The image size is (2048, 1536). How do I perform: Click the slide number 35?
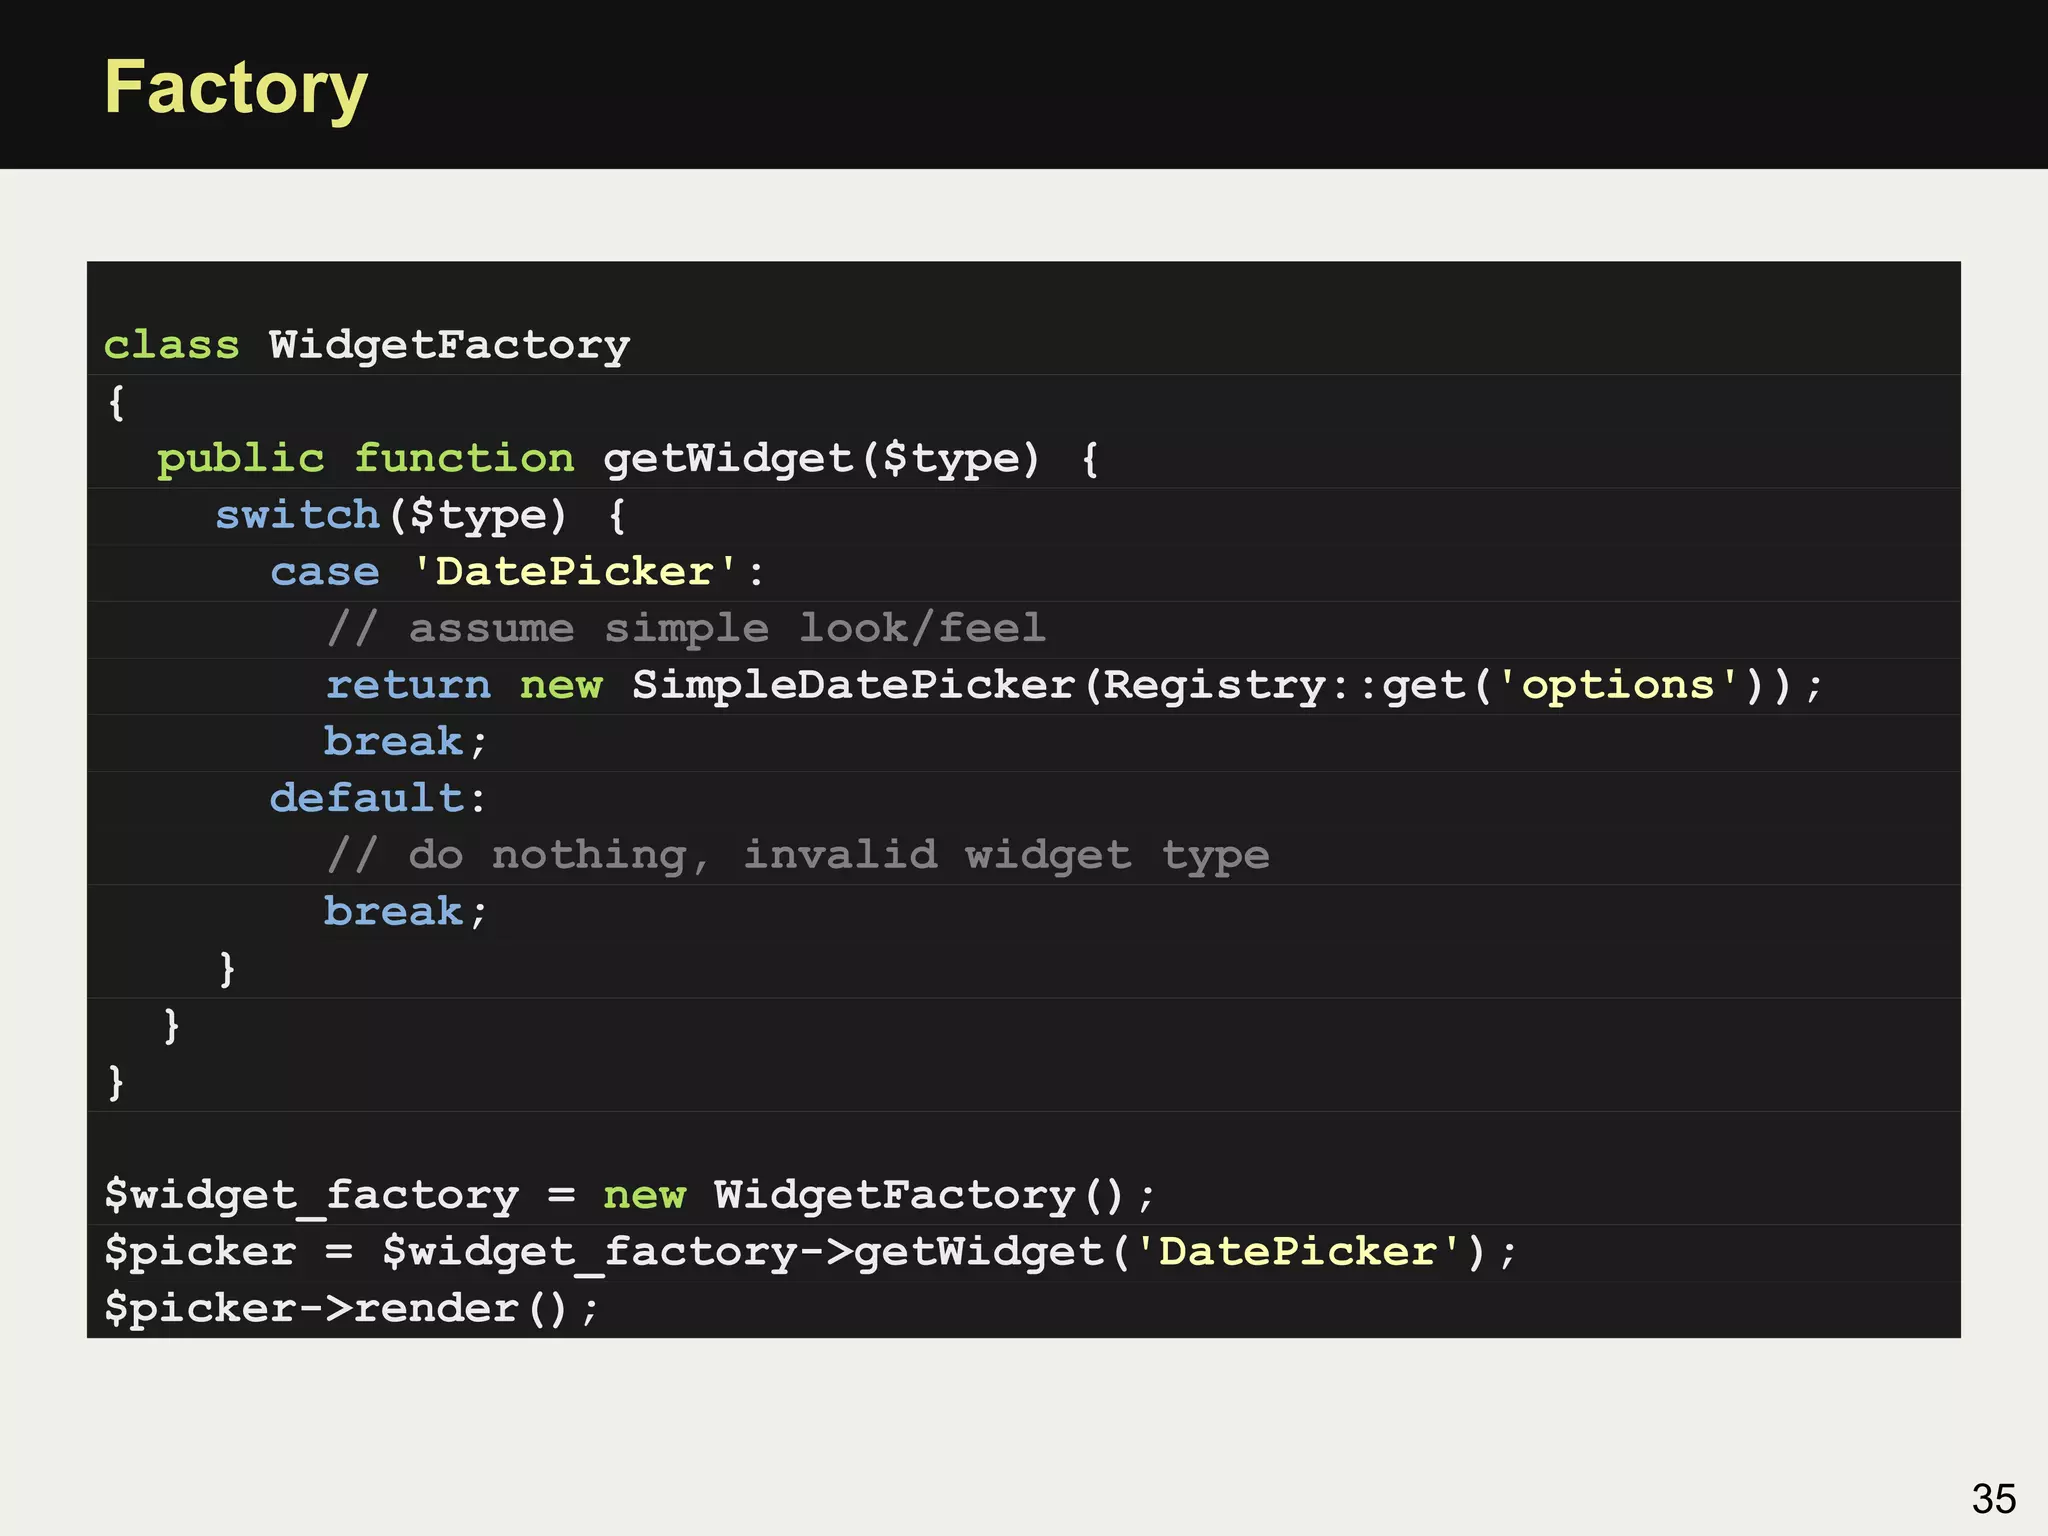[x=1993, y=1499]
